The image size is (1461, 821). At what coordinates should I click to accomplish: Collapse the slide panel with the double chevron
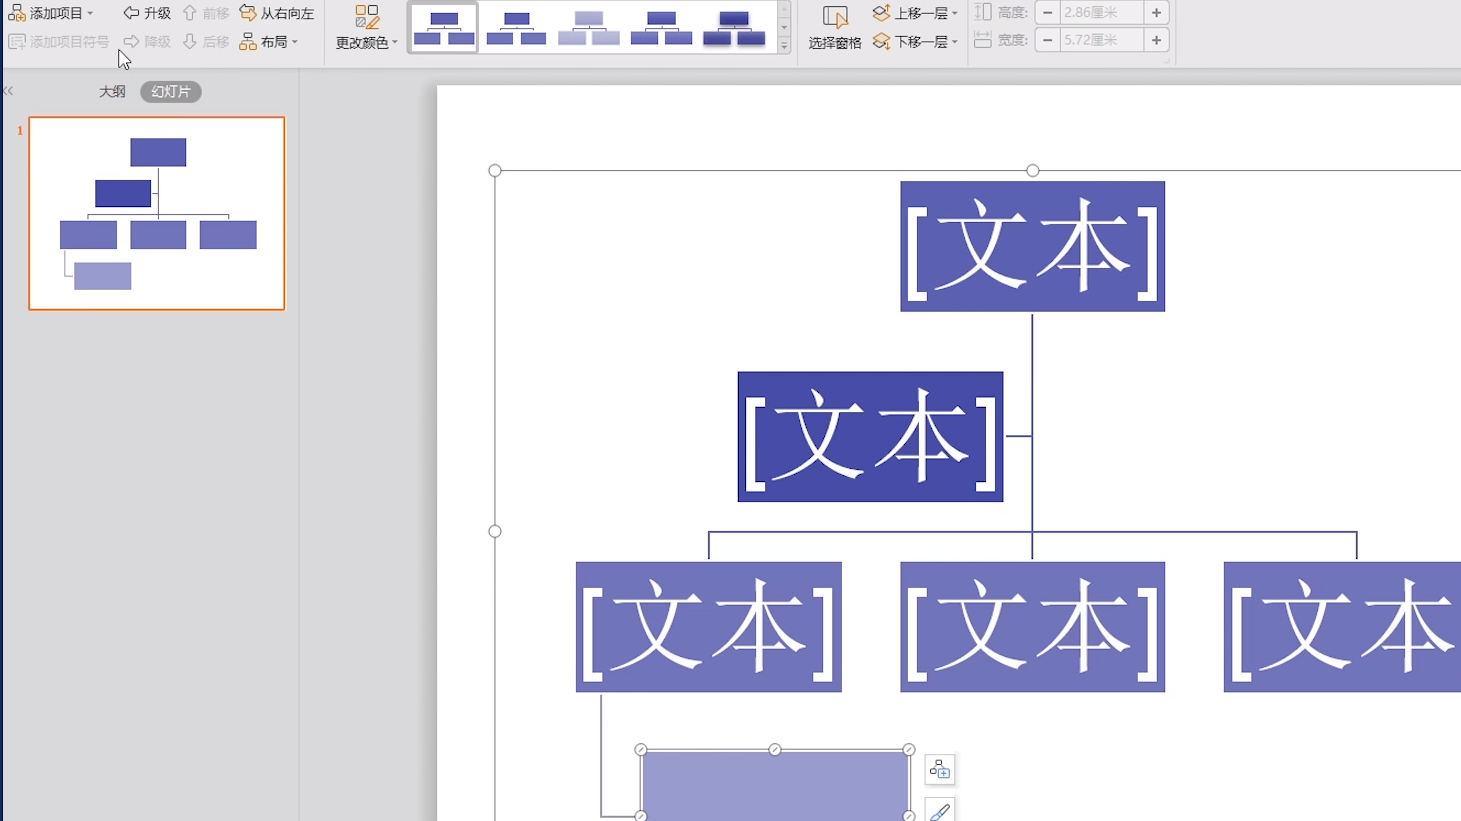[x=8, y=91]
